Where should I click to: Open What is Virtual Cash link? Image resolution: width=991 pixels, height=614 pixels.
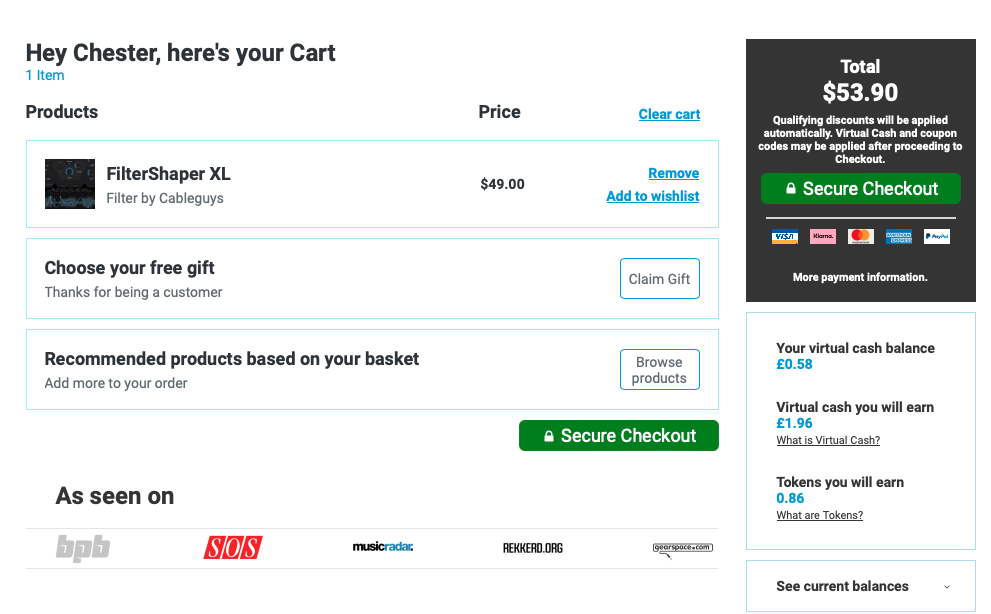click(828, 440)
